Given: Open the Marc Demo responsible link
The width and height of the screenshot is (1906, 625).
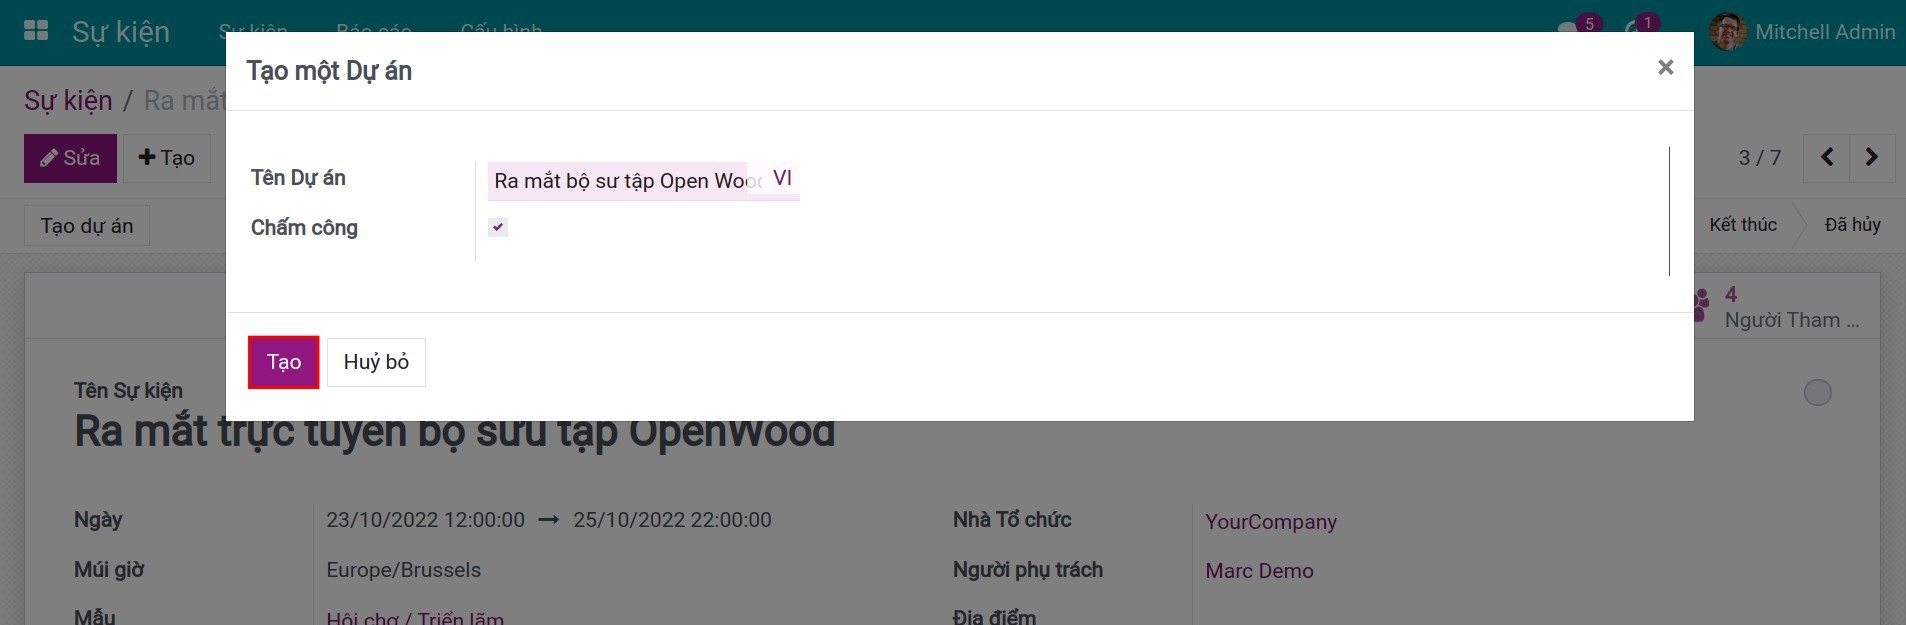Looking at the screenshot, I should (1259, 571).
